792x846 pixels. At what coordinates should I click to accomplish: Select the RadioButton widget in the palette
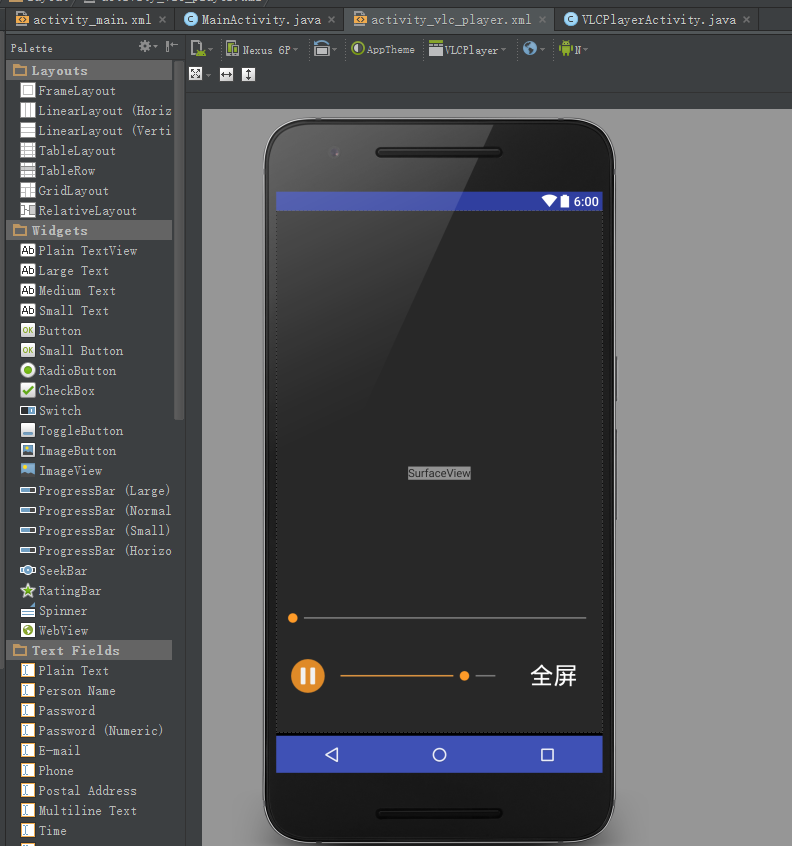[x=77, y=370]
